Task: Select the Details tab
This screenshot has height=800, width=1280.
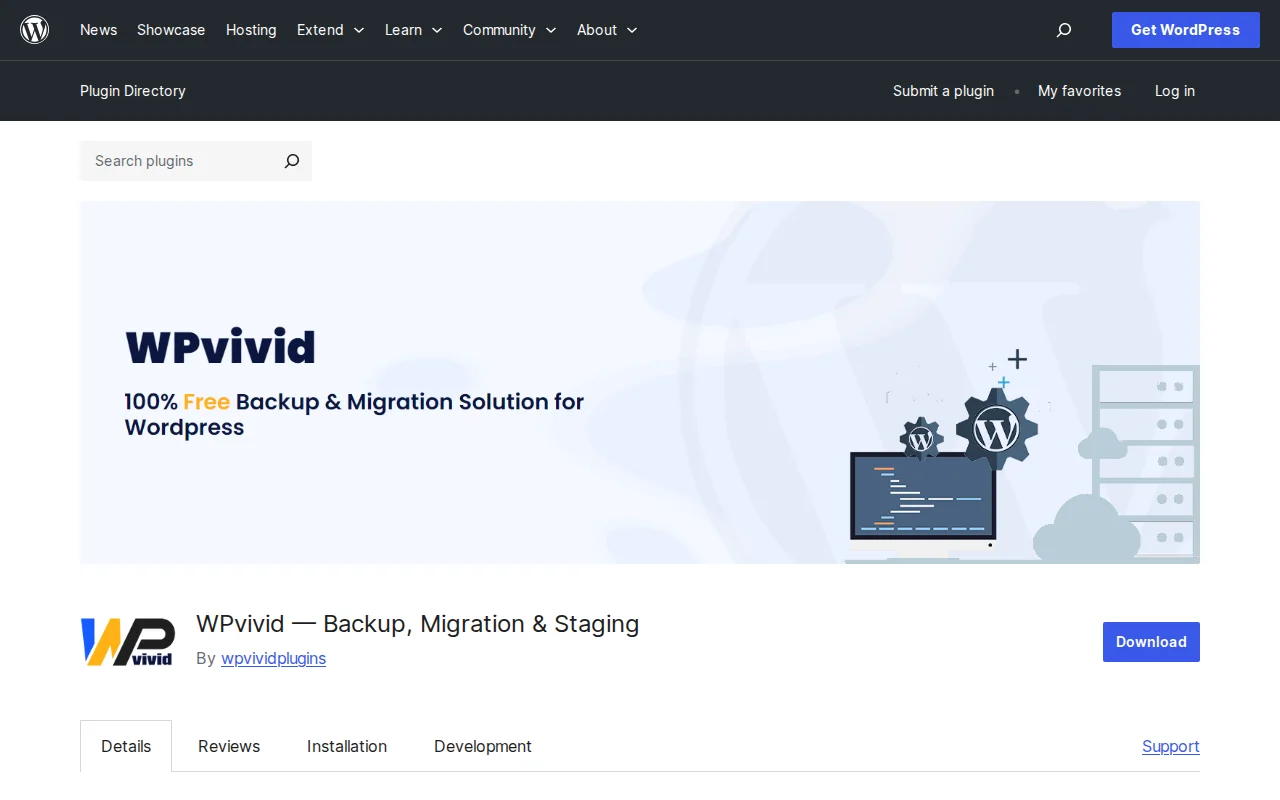Action: (x=126, y=746)
